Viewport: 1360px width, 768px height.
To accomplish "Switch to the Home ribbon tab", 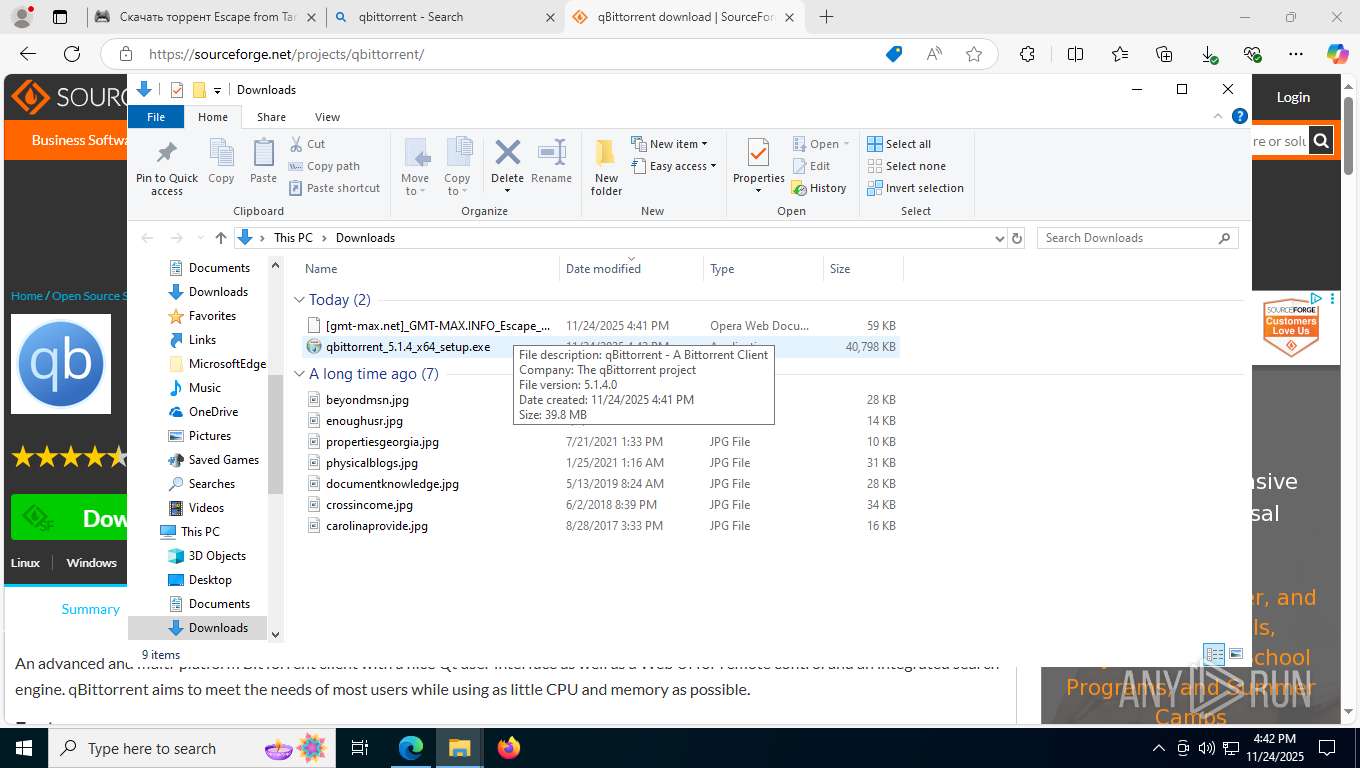I will point(213,117).
